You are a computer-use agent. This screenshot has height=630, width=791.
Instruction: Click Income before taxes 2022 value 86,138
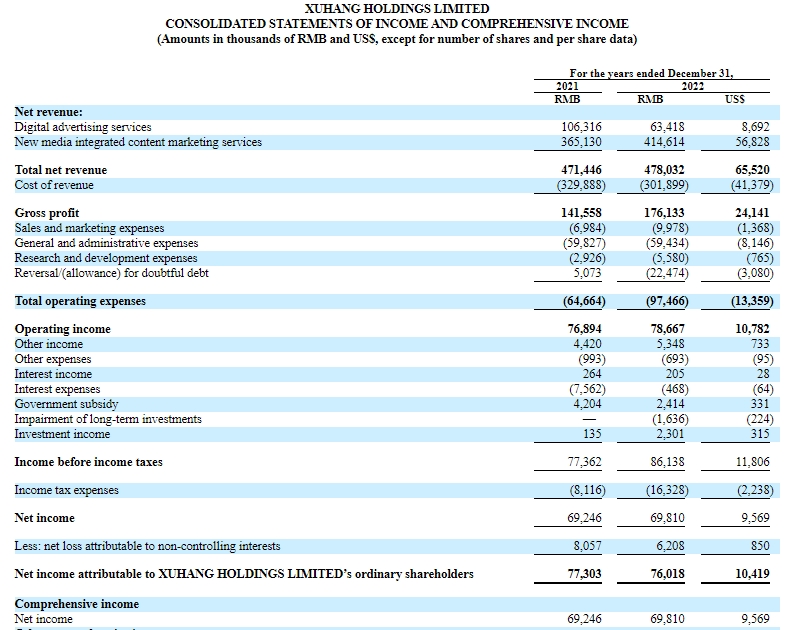coord(667,462)
